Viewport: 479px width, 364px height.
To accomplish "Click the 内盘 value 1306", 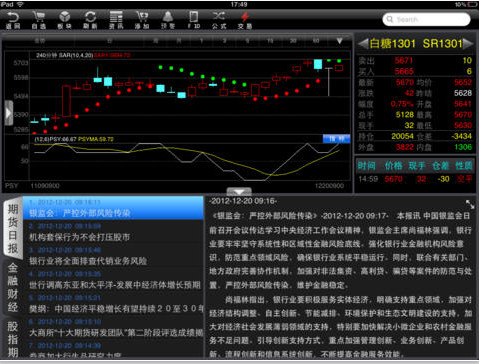I will (x=463, y=147).
